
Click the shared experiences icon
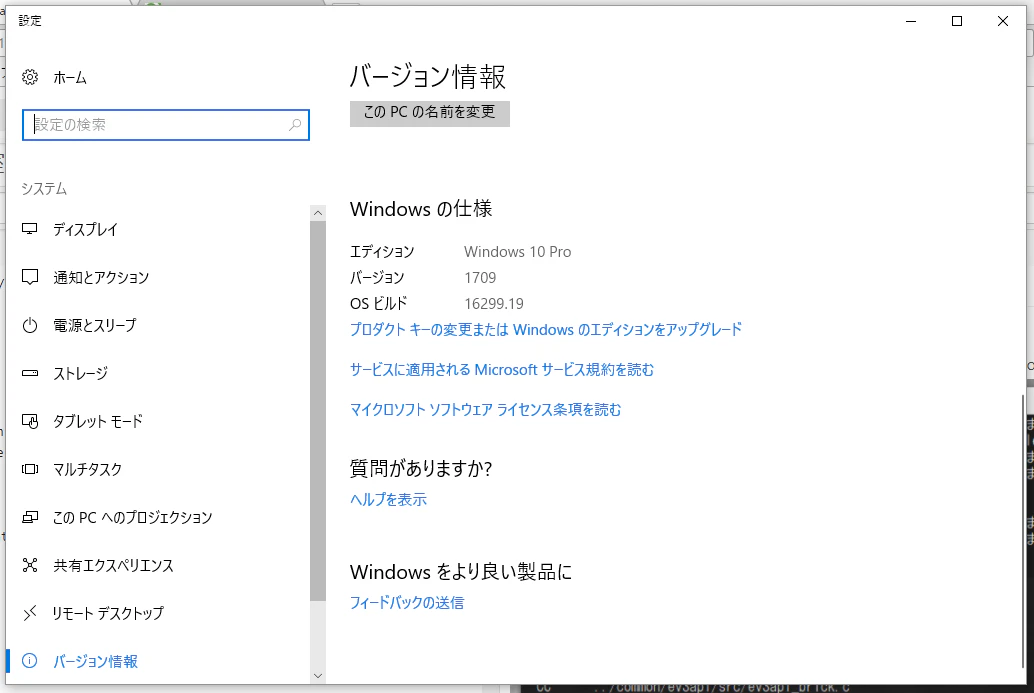[30, 565]
